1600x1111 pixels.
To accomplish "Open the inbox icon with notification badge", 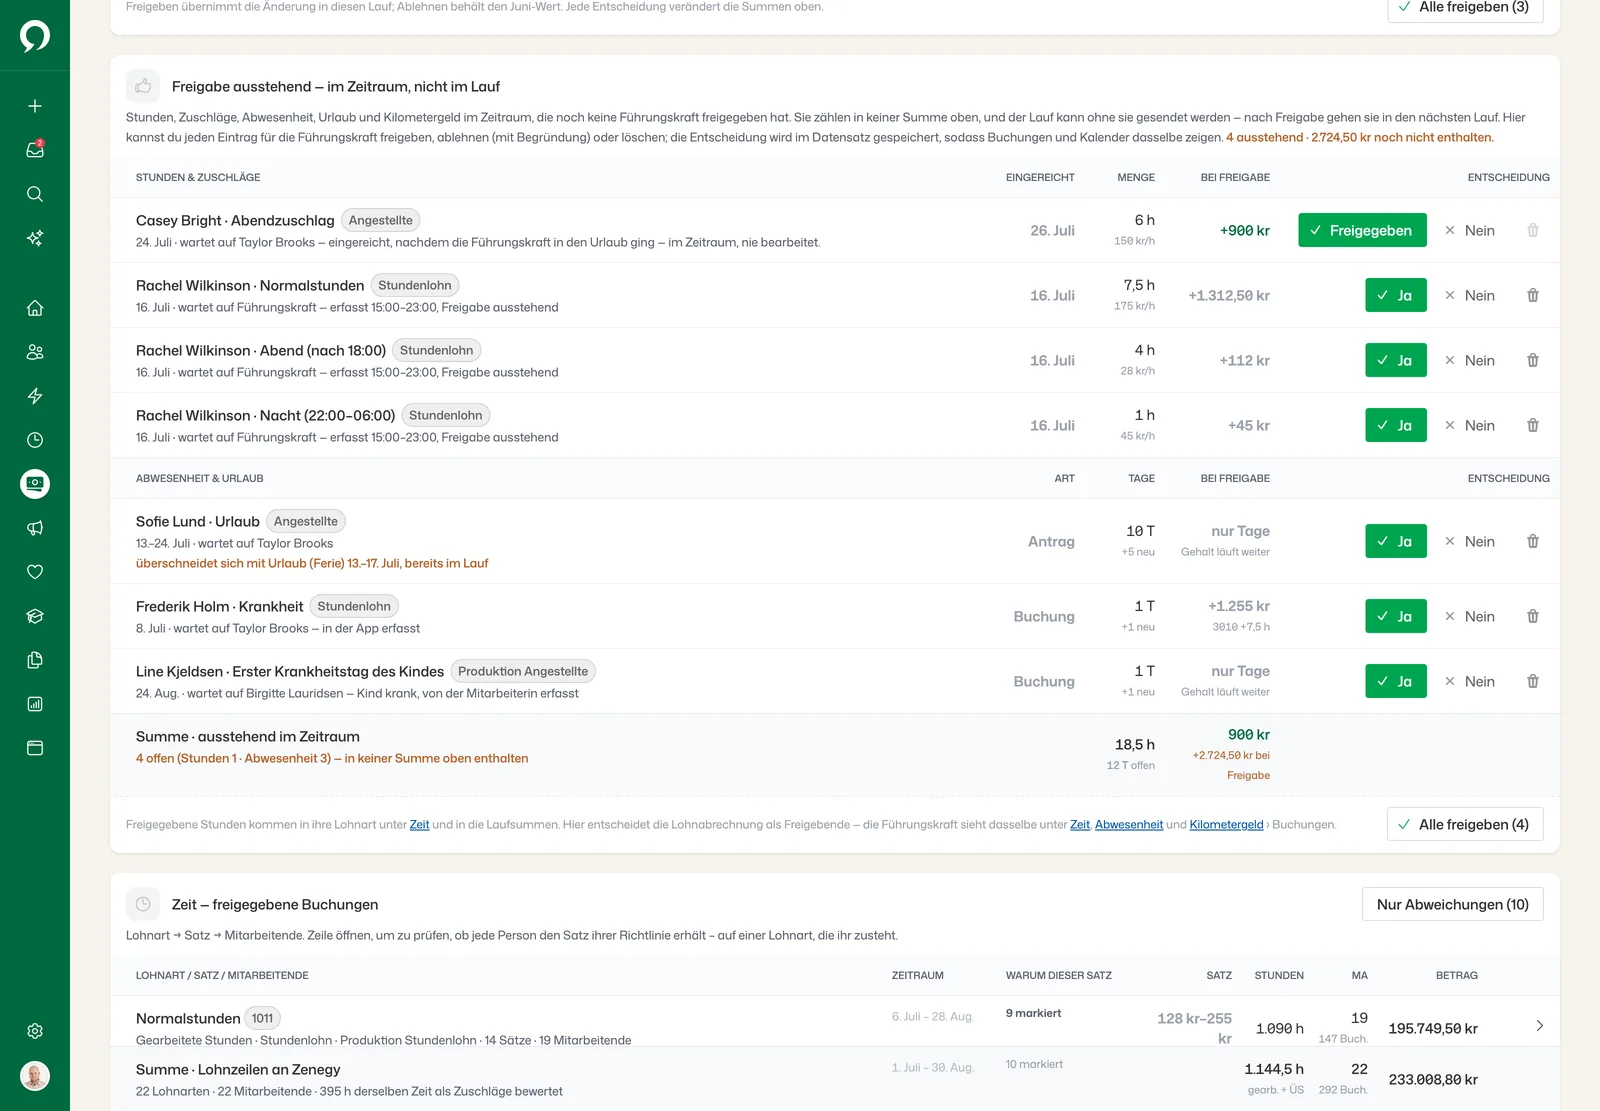I will click(35, 150).
